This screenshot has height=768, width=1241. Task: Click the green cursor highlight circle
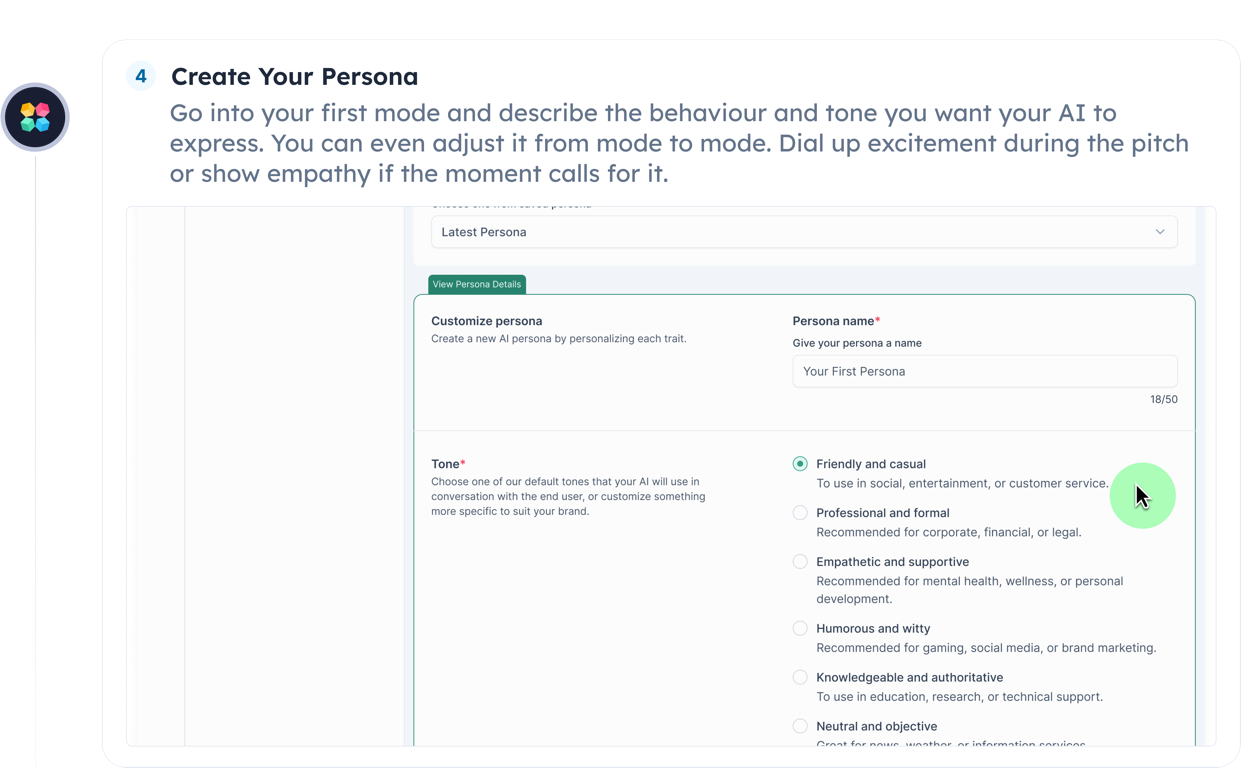tap(1142, 496)
